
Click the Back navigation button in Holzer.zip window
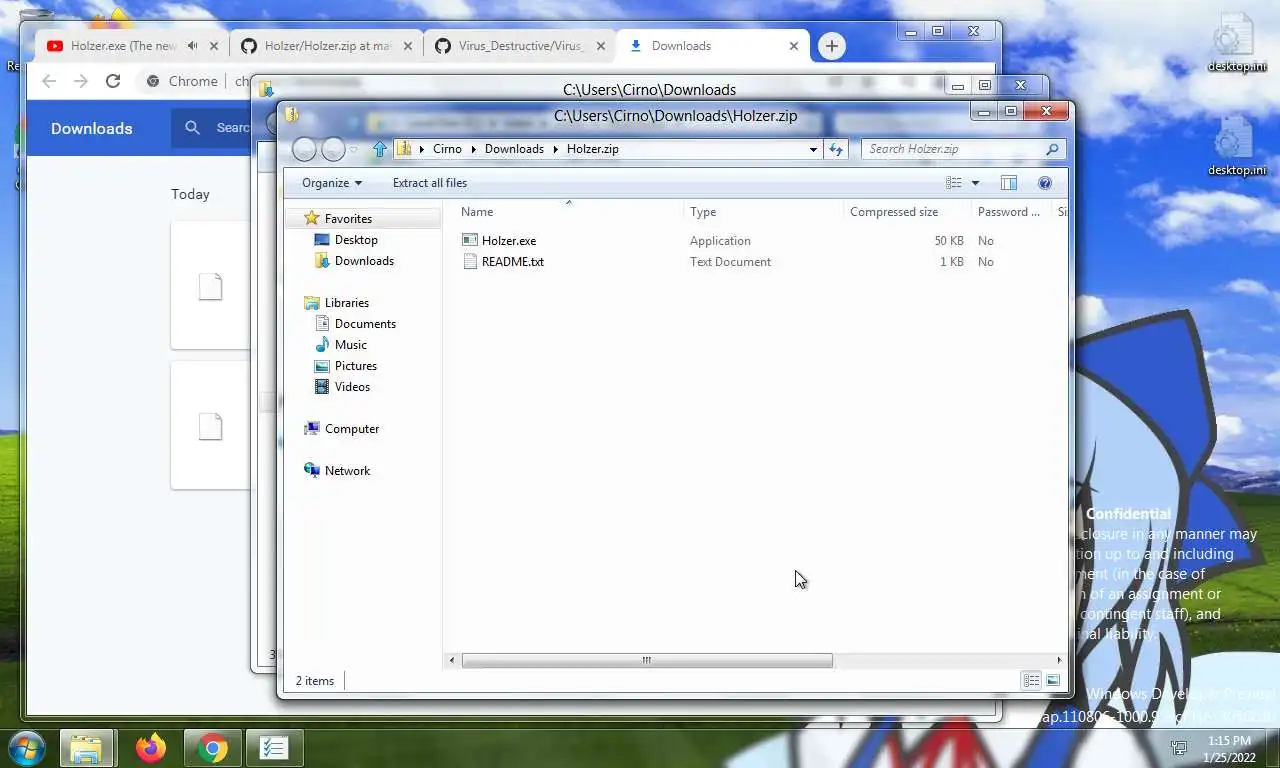pos(305,149)
